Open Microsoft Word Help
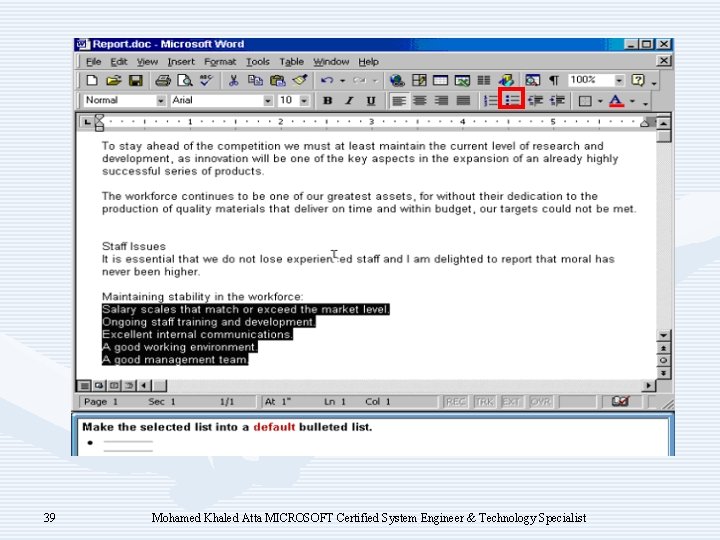Image resolution: width=720 pixels, height=540 pixels. coord(638,81)
